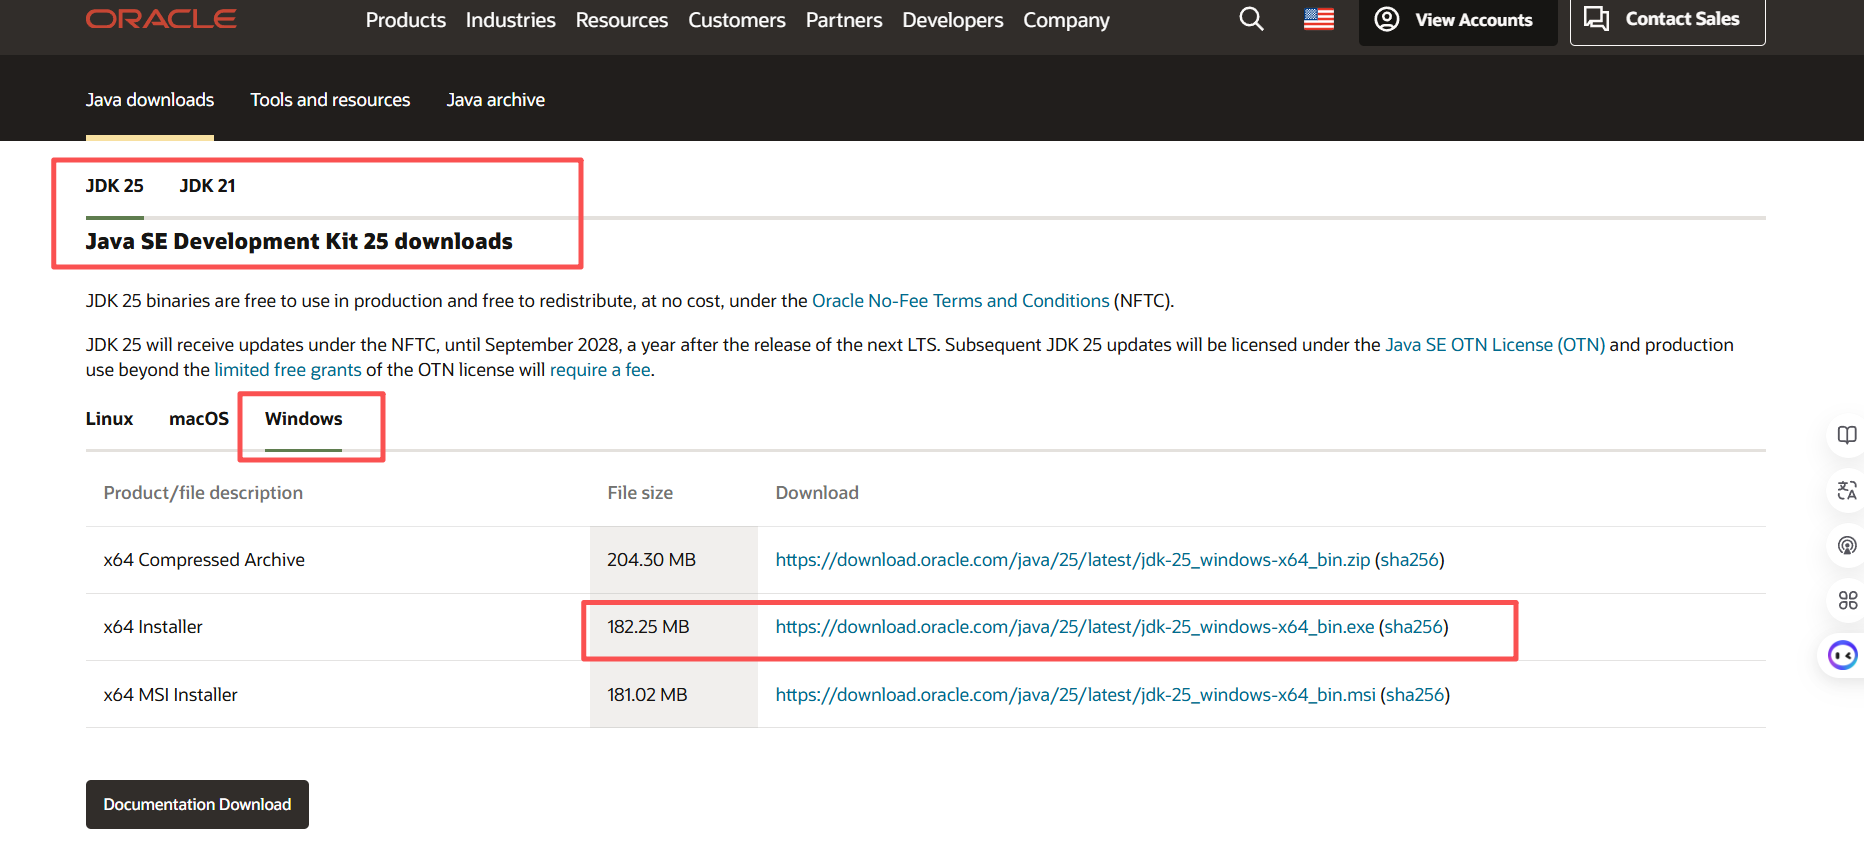The height and width of the screenshot is (850, 1864).
Task: Open Oracle No-Fee Terms and Conditions link
Action: point(961,301)
